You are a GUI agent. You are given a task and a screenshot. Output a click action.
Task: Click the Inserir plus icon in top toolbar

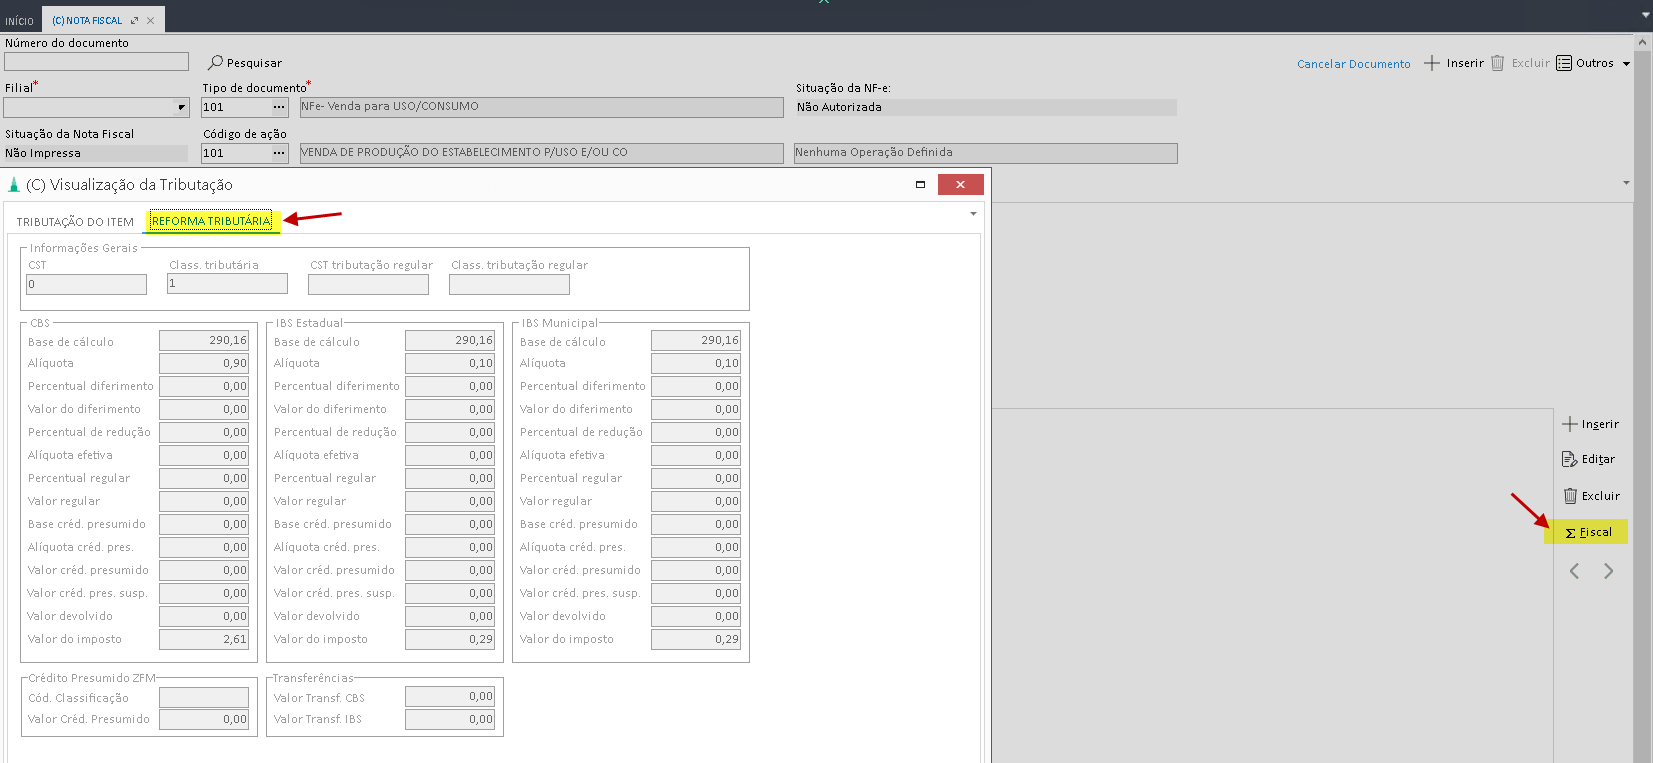coord(1432,63)
